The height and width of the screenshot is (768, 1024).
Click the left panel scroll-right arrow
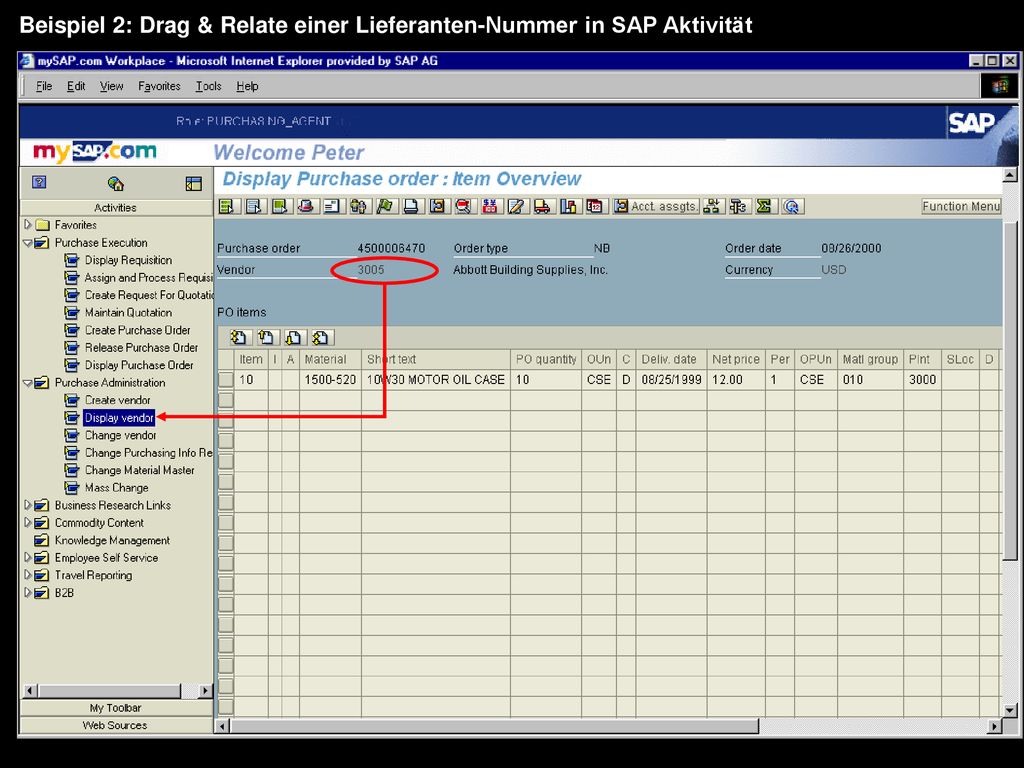coord(205,690)
